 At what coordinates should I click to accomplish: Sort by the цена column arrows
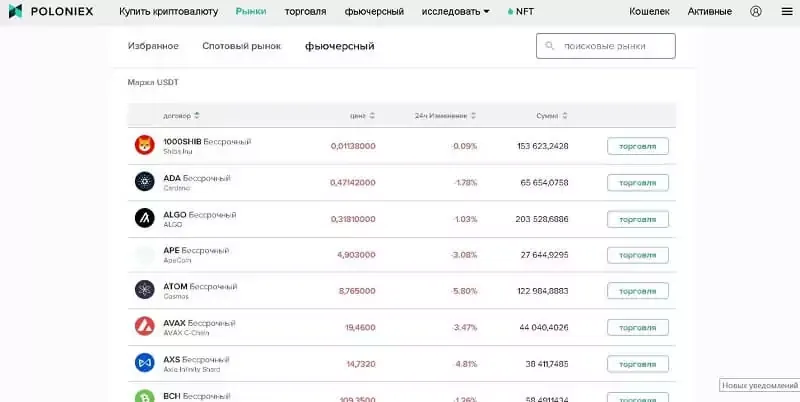click(372, 116)
